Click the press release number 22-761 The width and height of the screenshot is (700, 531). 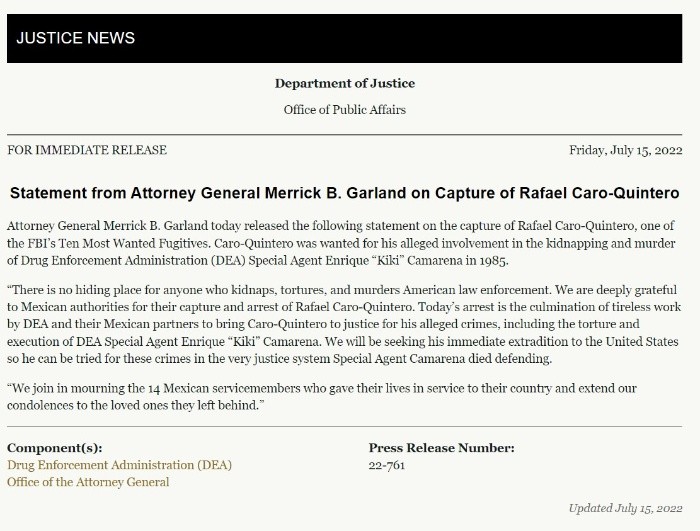pos(387,465)
